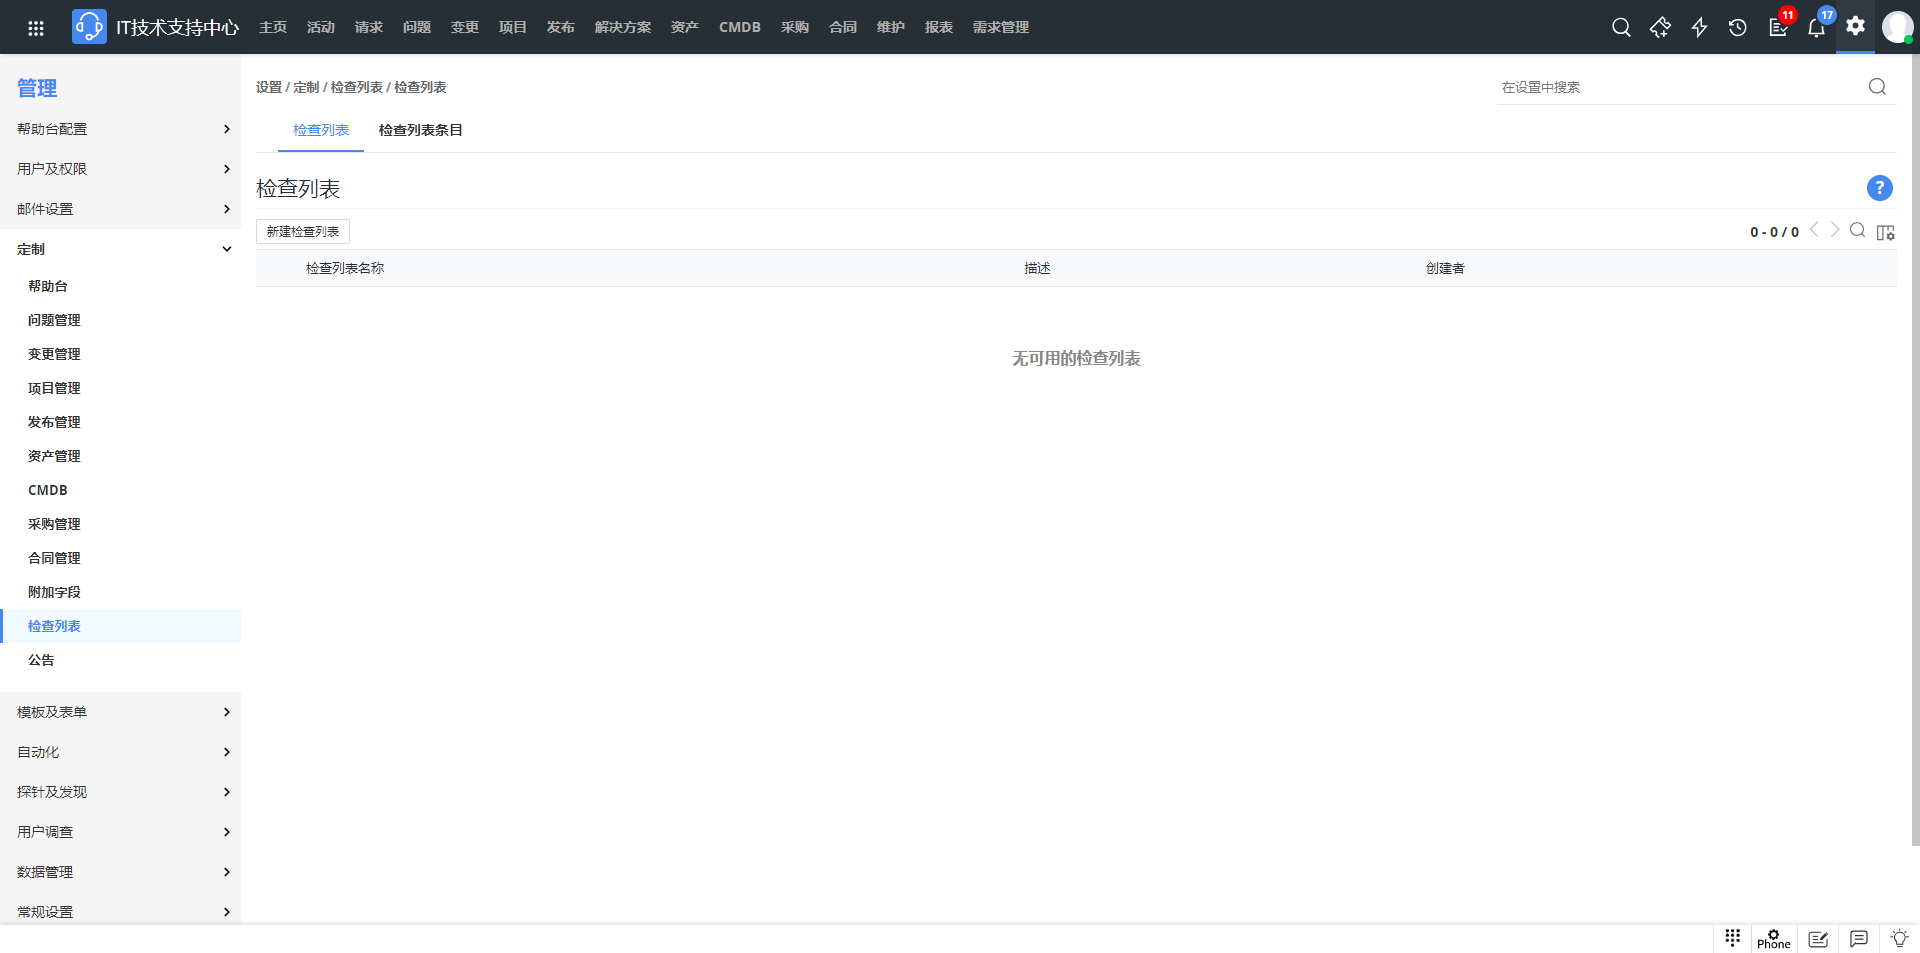The image size is (1920, 953).
Task: Open notifications bell with badge 17
Action: 1816,28
